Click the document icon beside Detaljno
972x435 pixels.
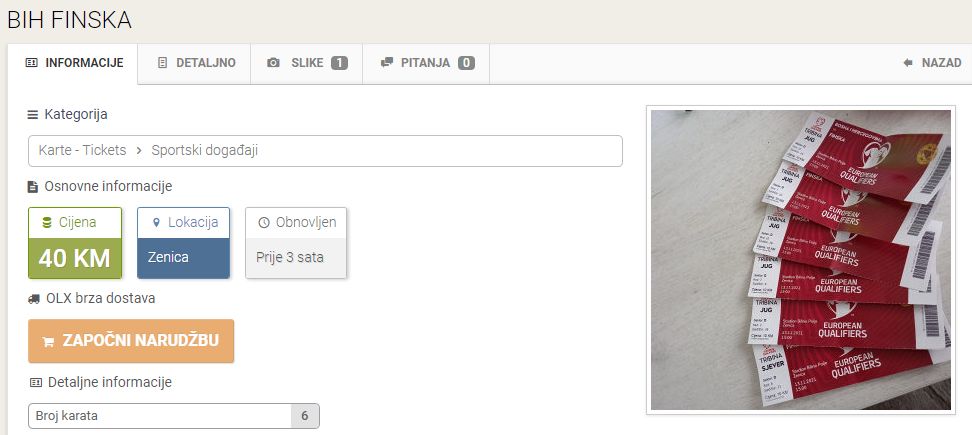pos(162,63)
